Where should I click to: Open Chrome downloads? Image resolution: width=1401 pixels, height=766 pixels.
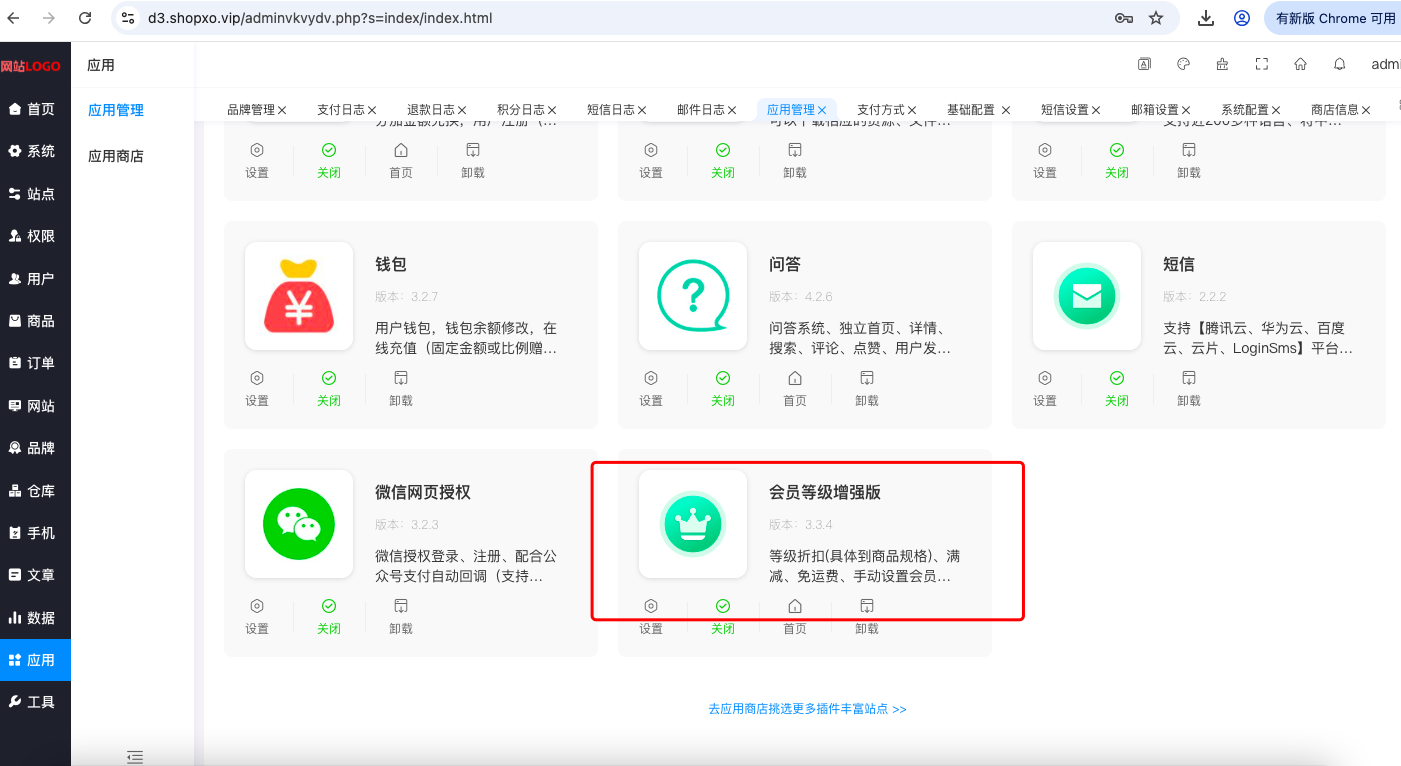point(1206,18)
